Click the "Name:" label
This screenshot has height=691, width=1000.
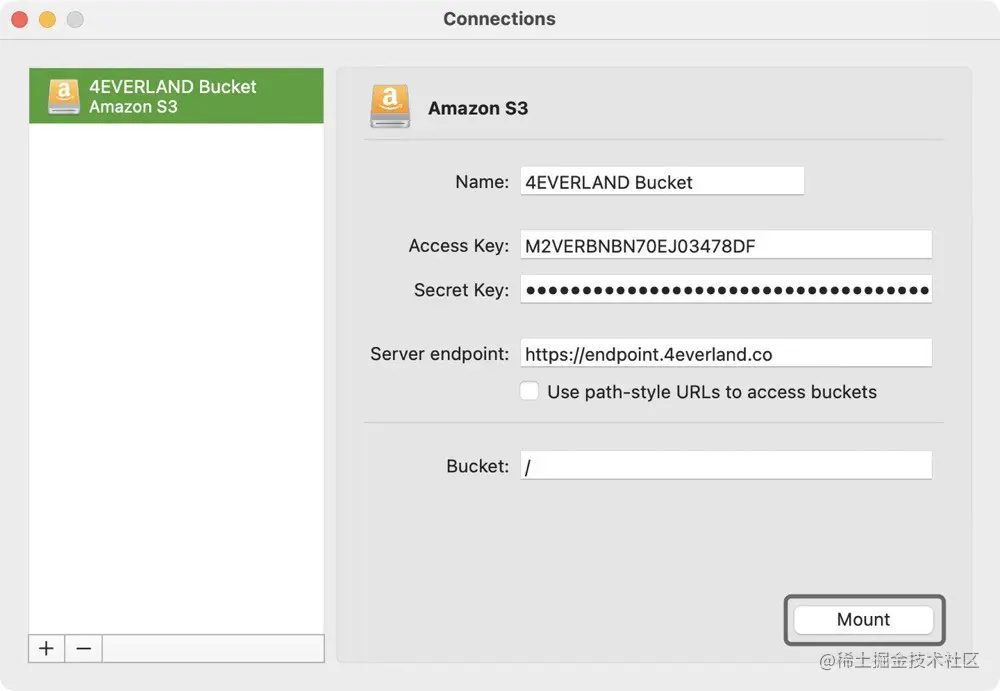coord(482,182)
